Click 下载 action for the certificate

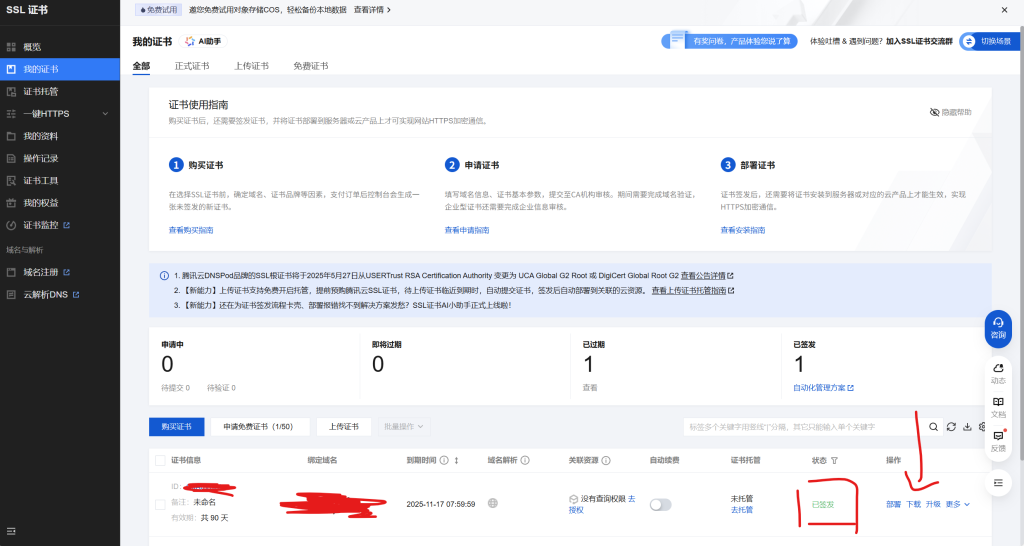coord(913,504)
